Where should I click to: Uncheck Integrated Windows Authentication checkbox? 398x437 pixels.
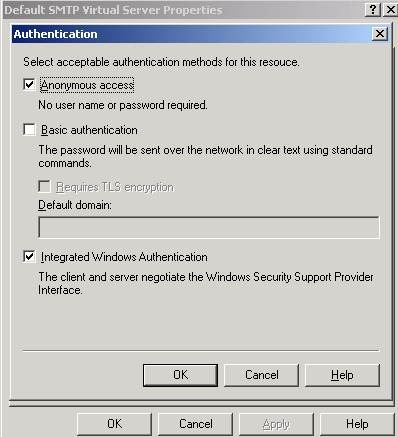[29, 257]
